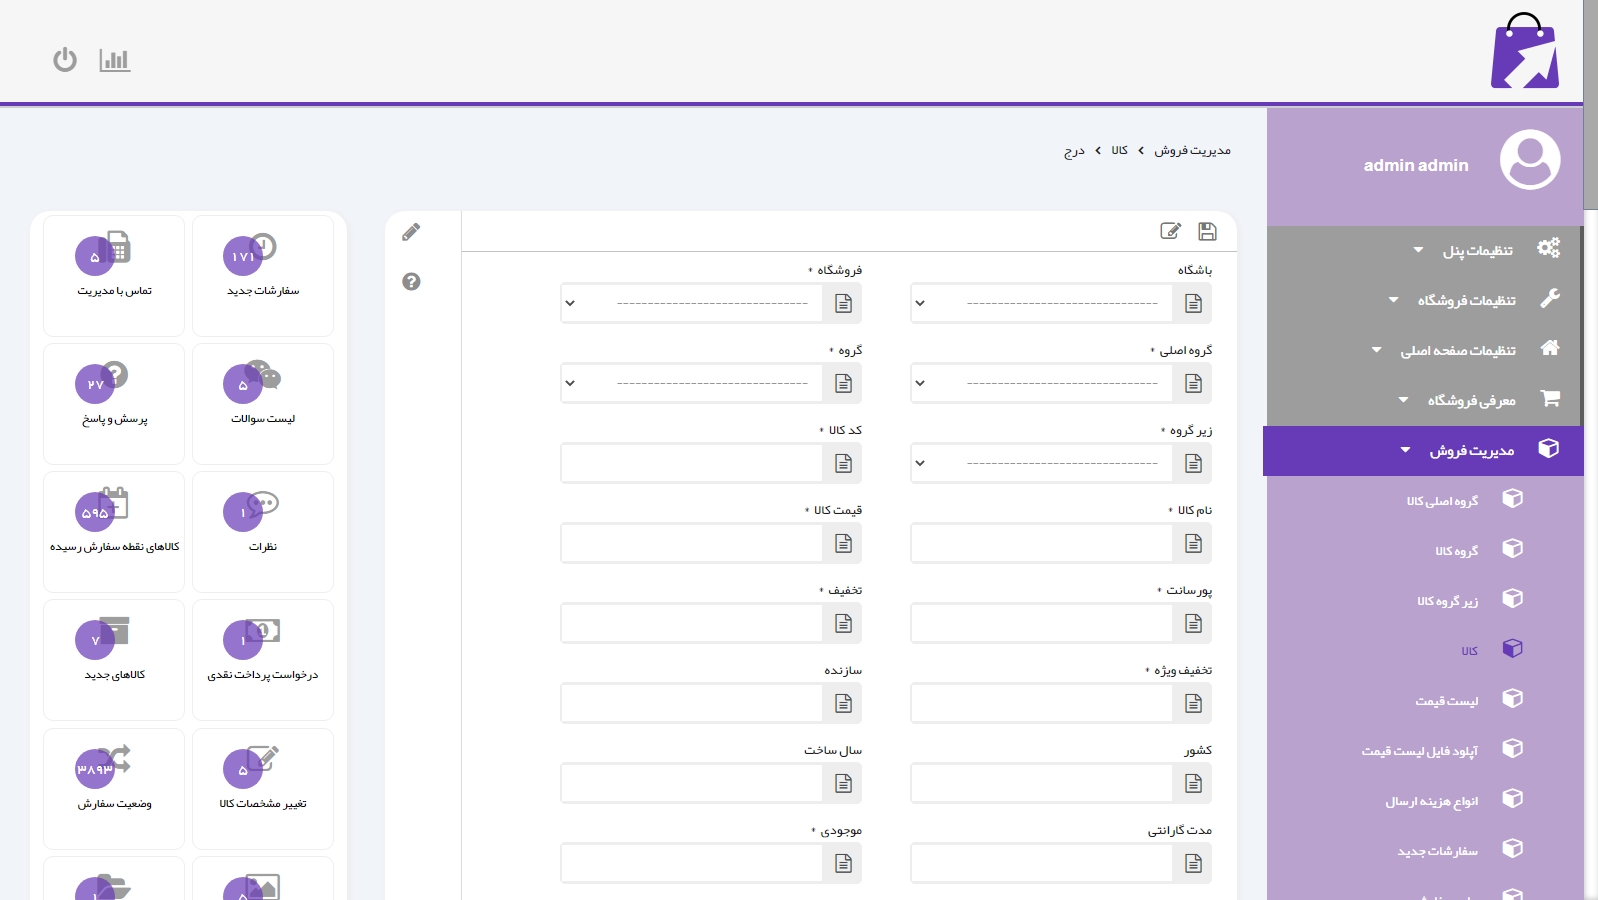
Task: Click the نام کالا input field
Action: pyautogui.click(x=1040, y=543)
